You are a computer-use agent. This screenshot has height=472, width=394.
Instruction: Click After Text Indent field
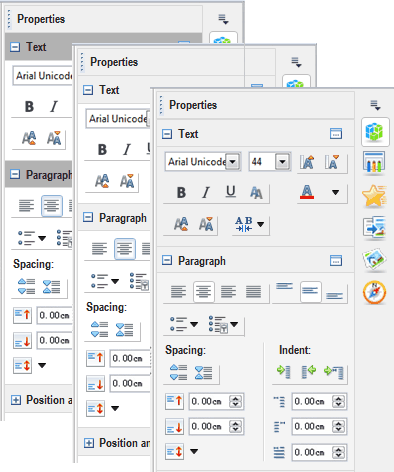click(x=319, y=426)
